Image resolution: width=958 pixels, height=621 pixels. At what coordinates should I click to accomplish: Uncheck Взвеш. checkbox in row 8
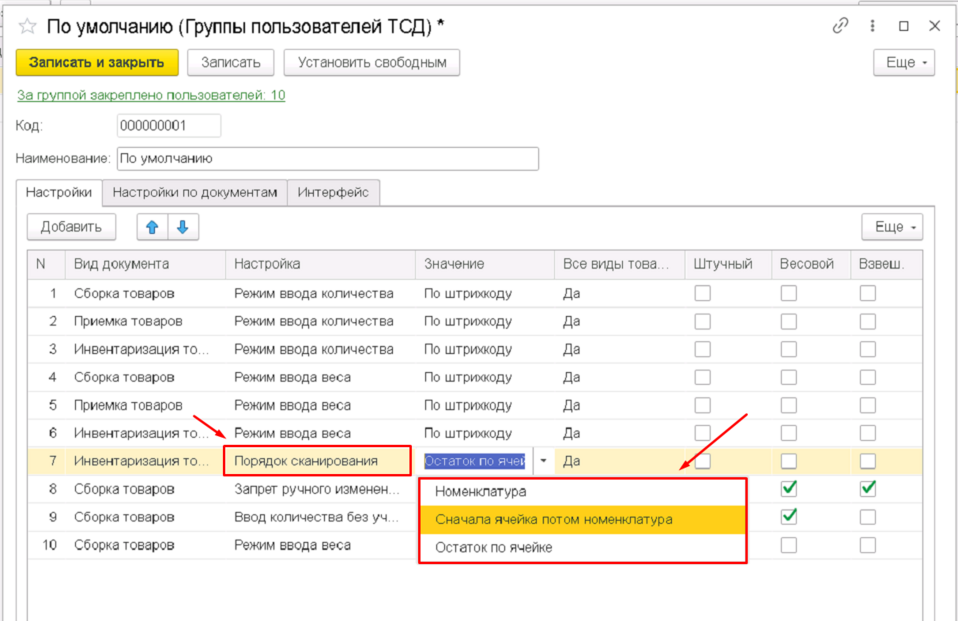pos(867,489)
